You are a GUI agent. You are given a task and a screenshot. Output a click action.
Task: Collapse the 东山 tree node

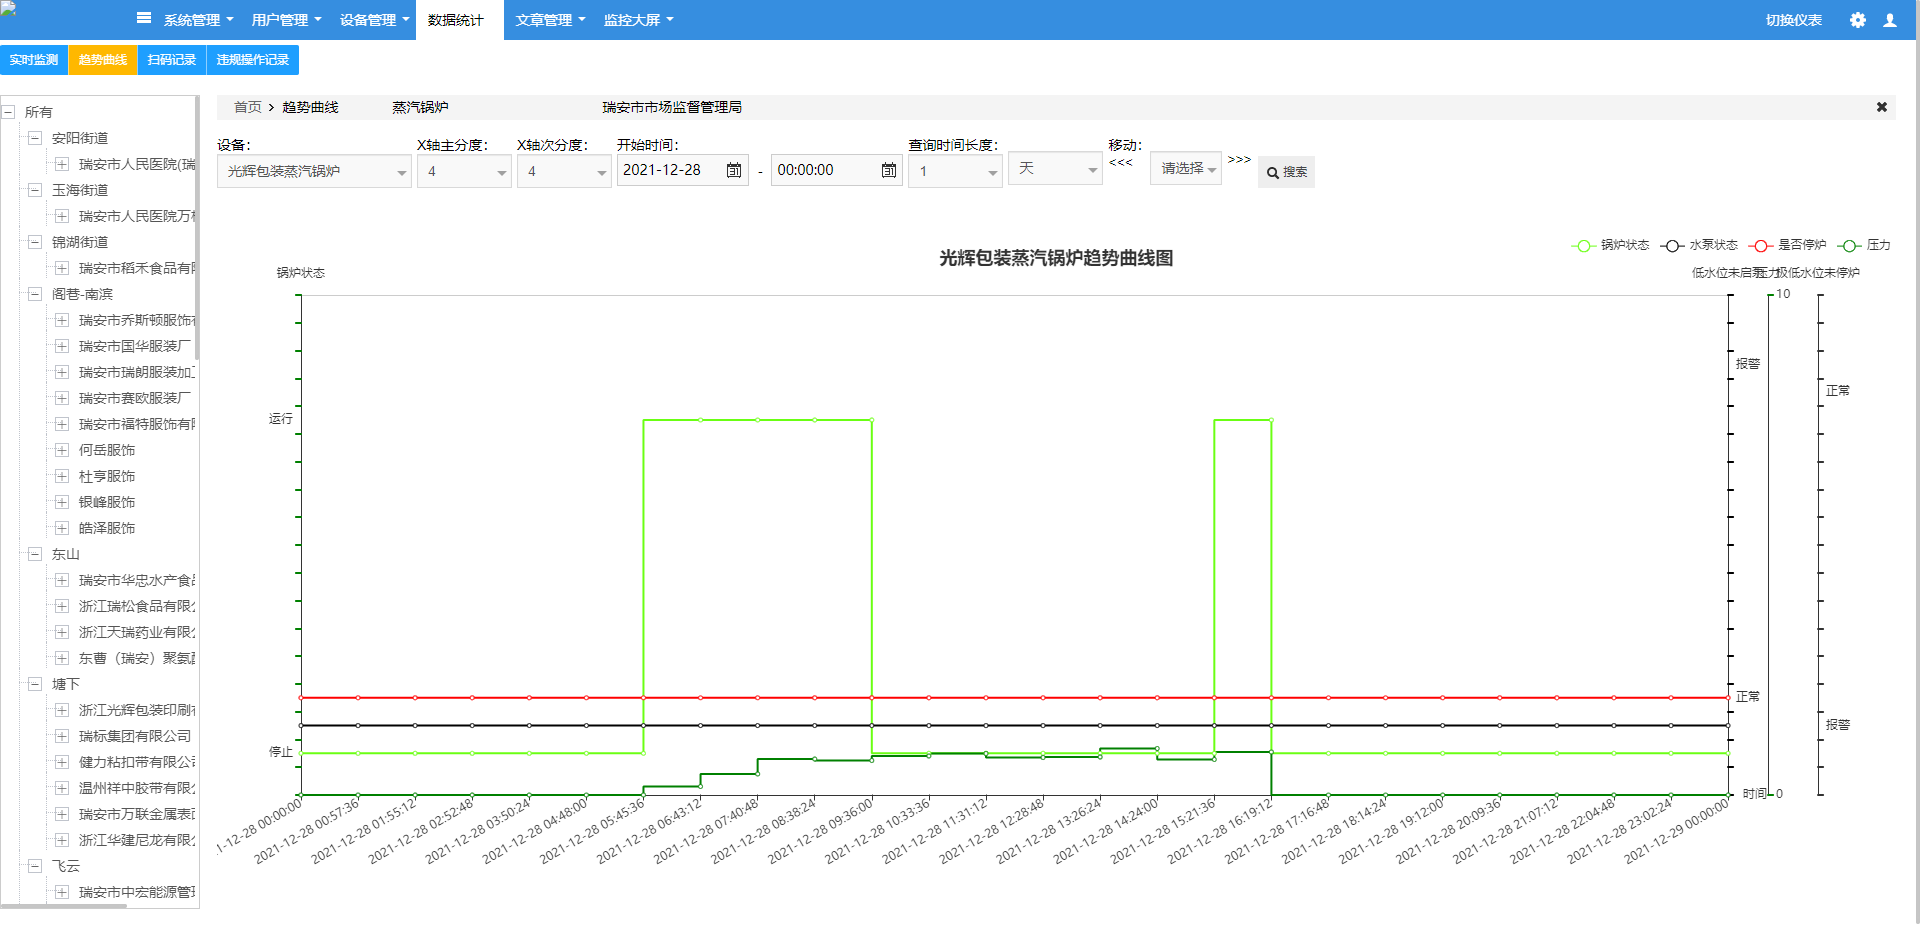[35, 554]
